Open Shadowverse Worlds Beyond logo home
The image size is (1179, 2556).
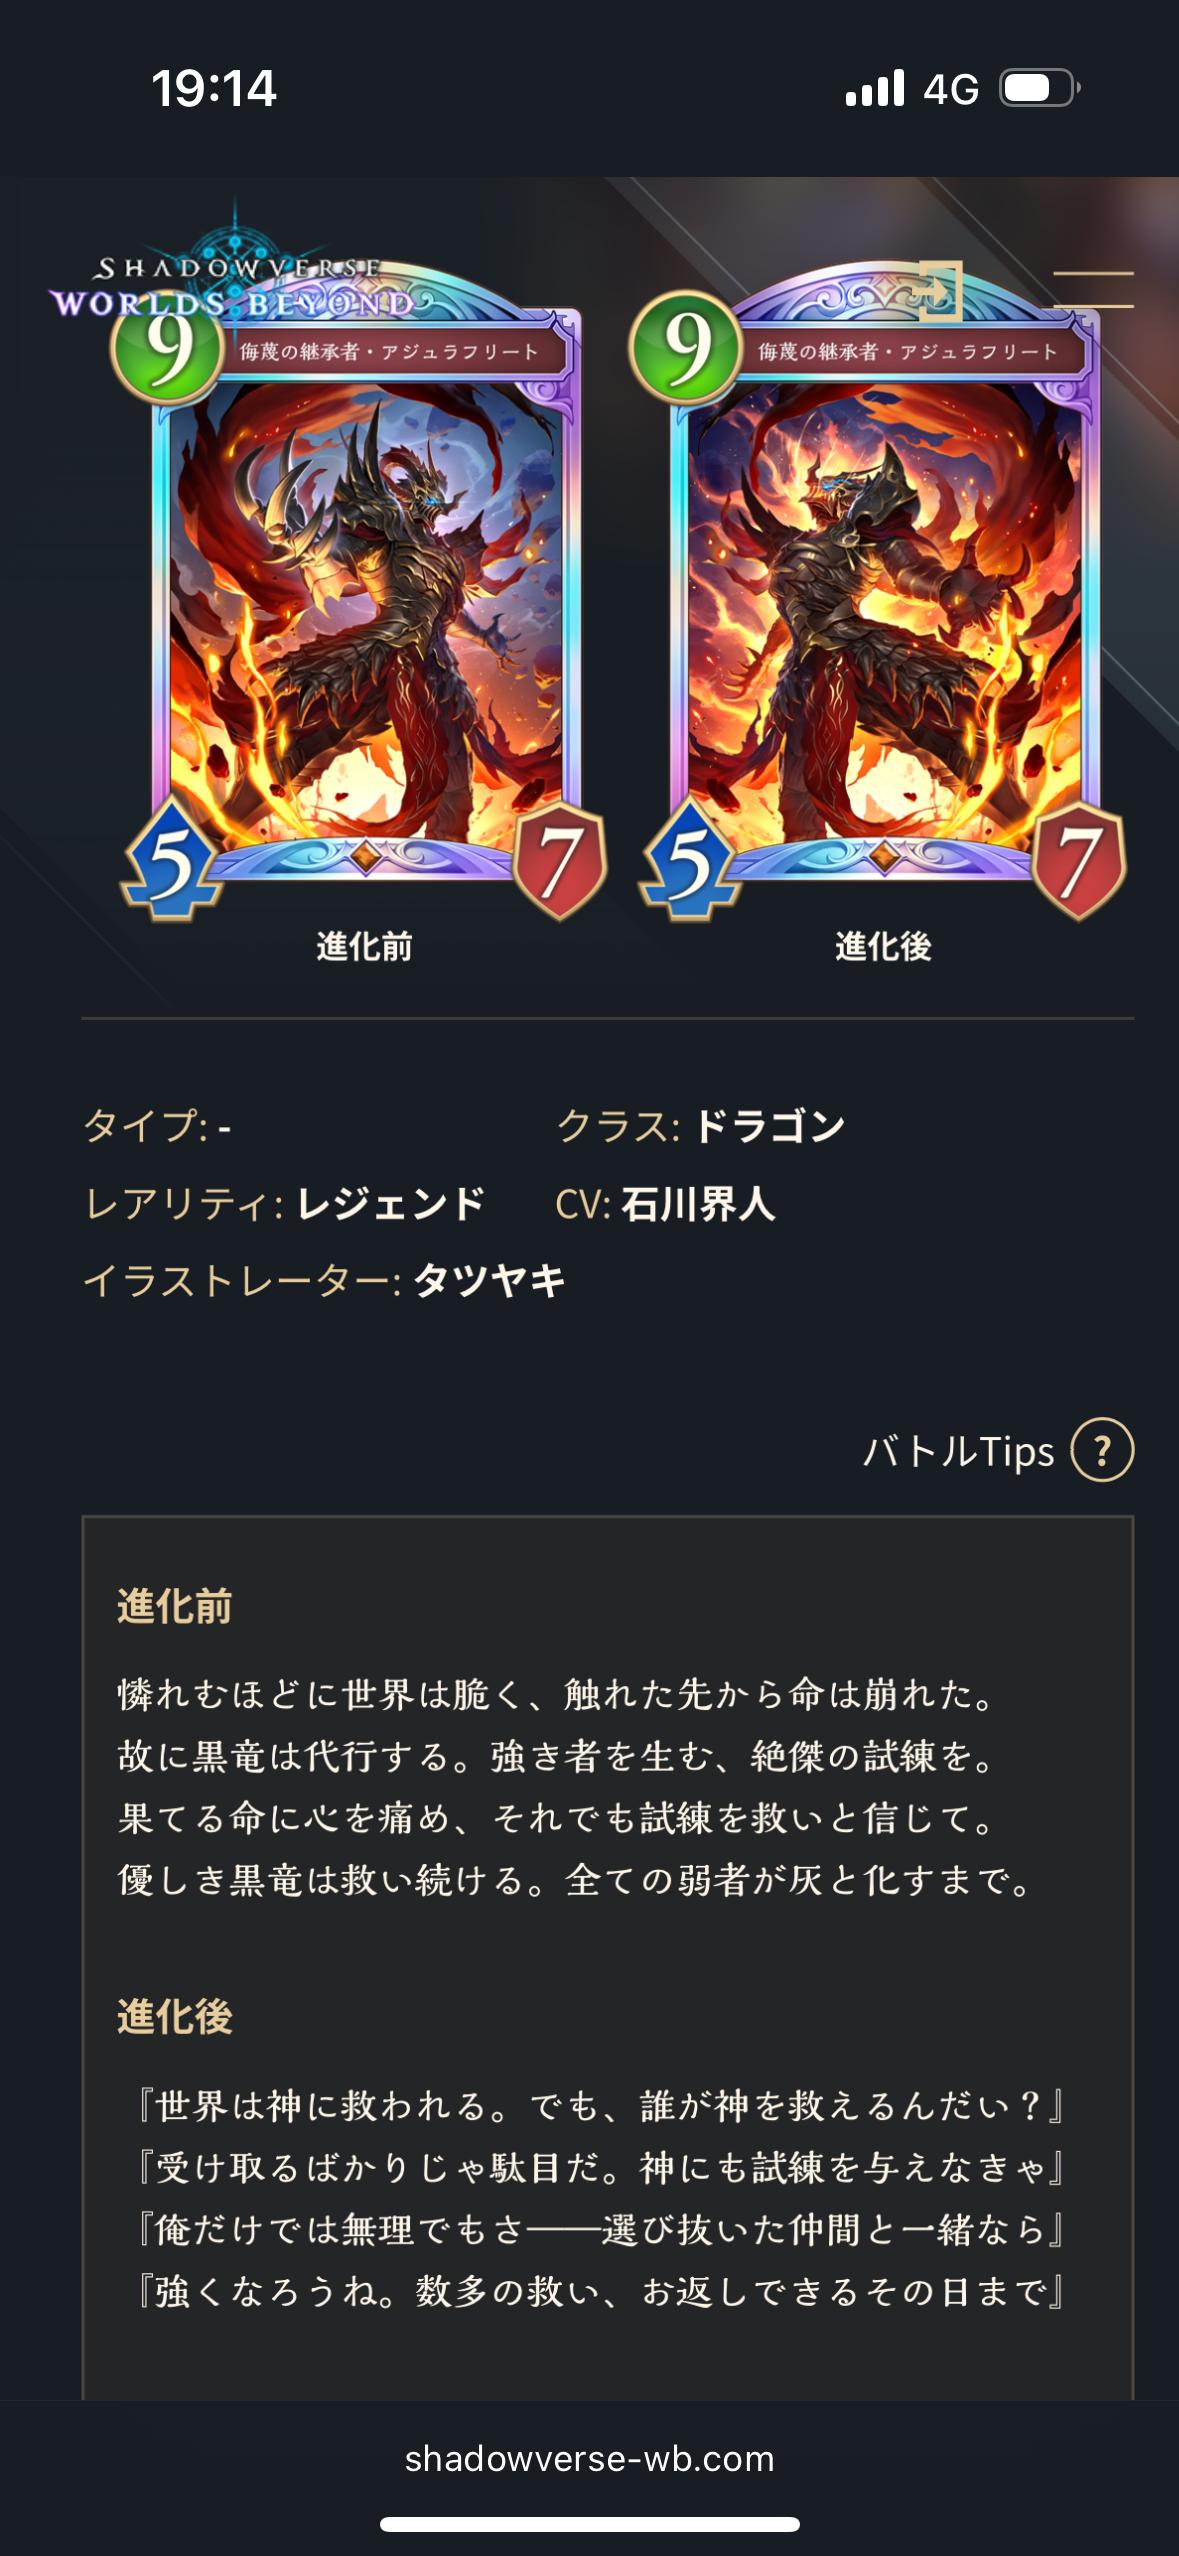(232, 285)
